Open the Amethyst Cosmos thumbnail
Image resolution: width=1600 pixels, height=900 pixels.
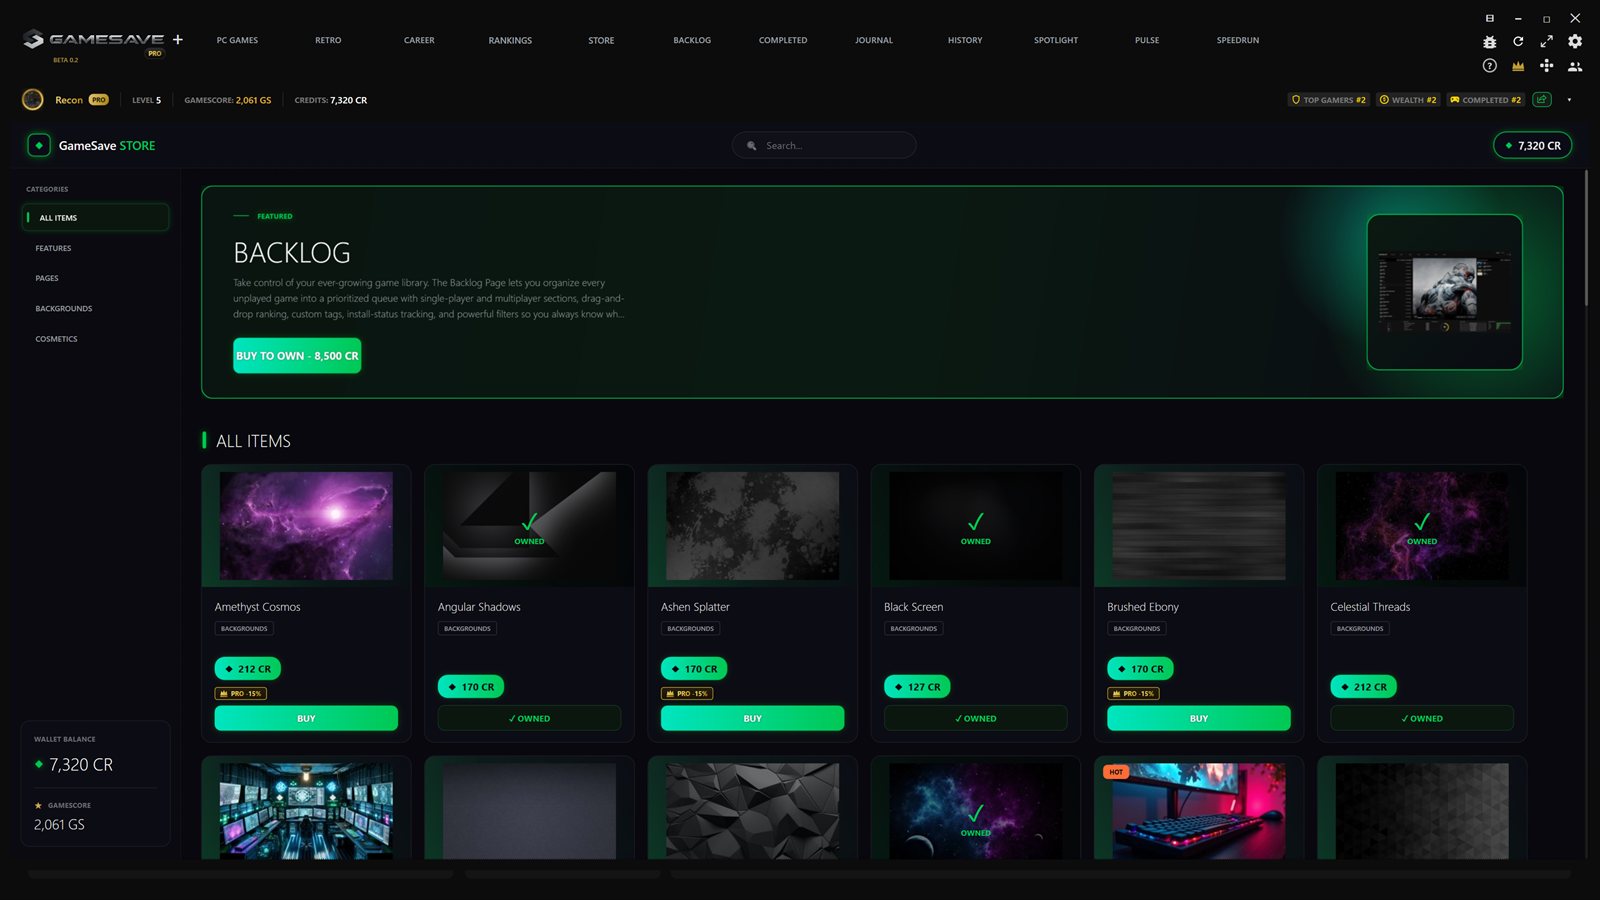point(306,526)
